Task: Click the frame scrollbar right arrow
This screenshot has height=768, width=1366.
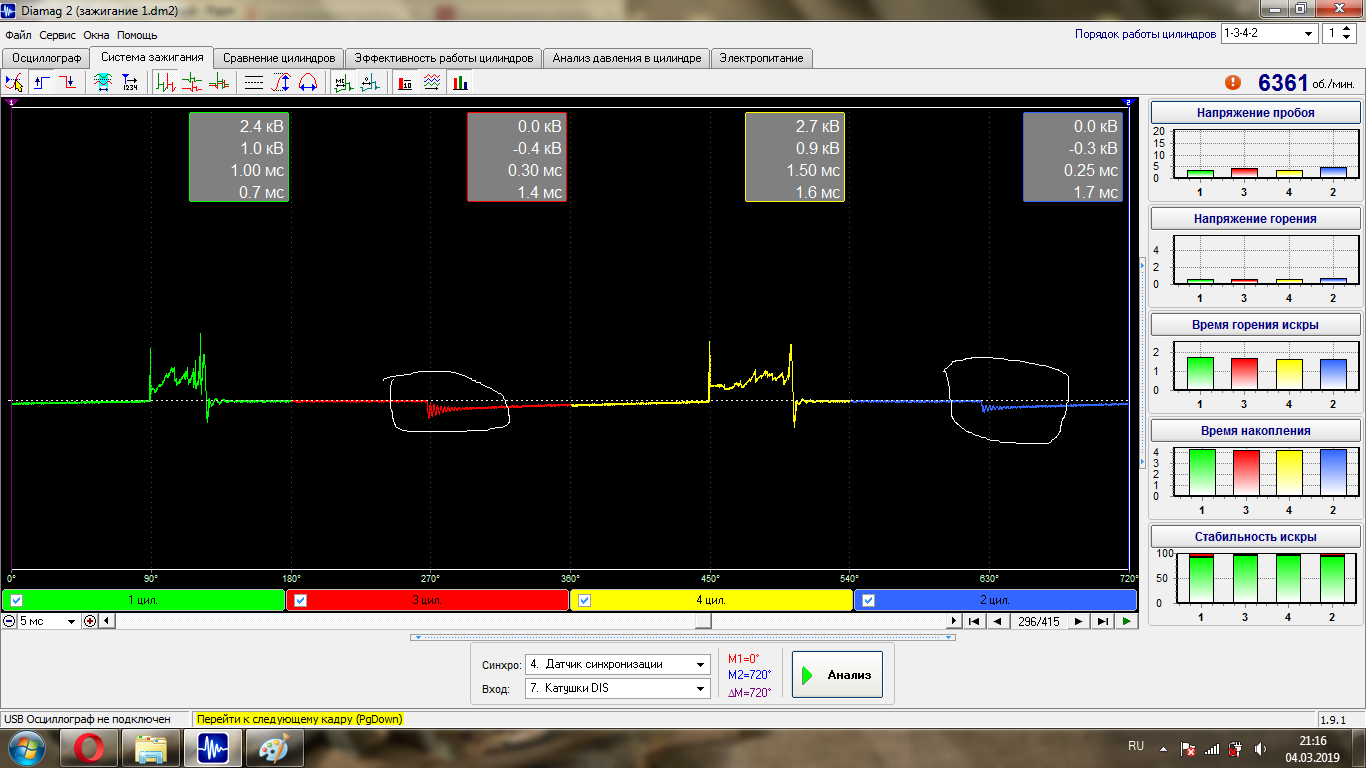Action: coord(952,621)
